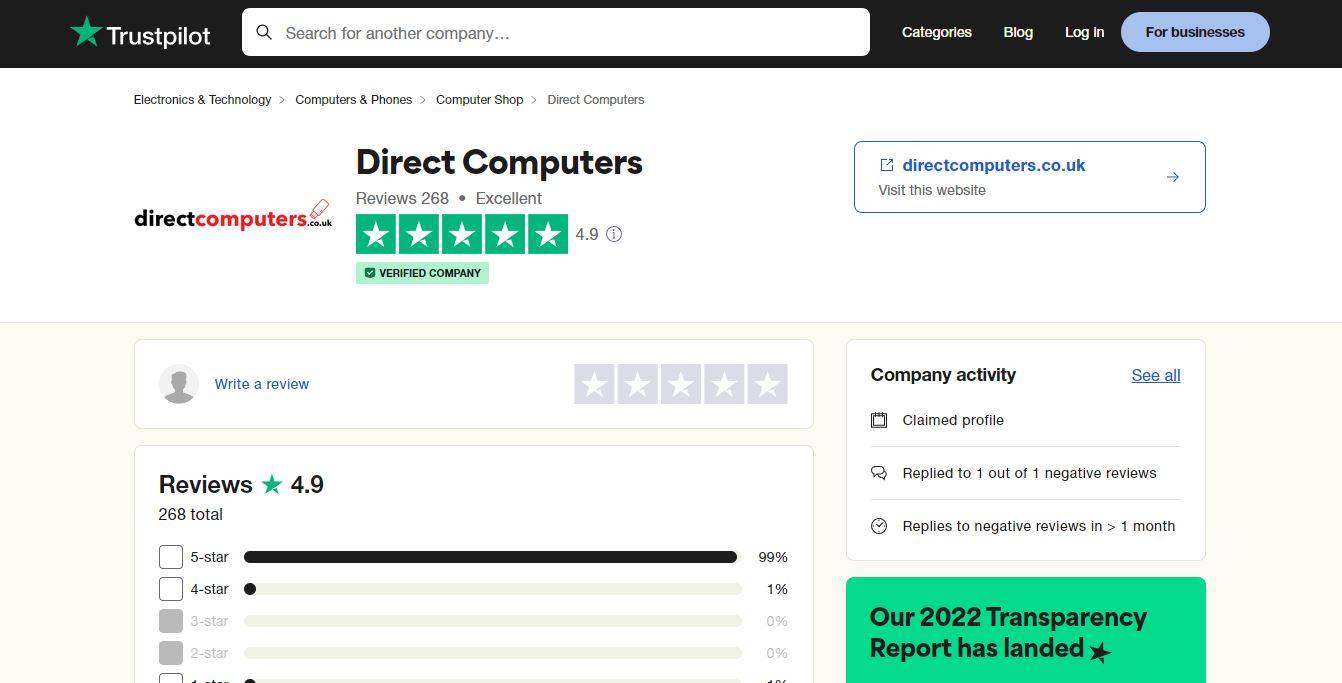Rate four stars in review box
This screenshot has width=1342, height=683.
(724, 384)
